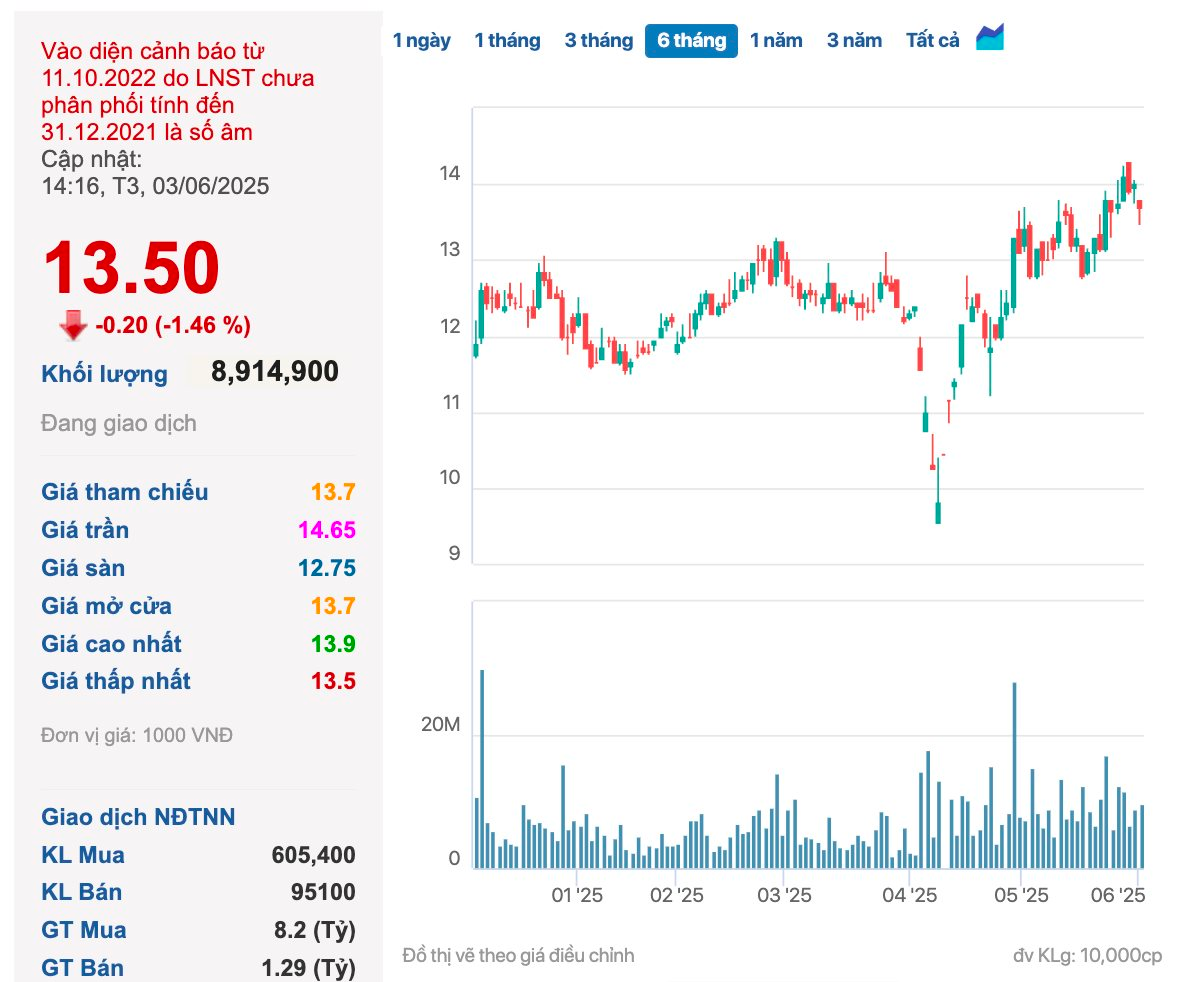Click the current price 13.50
1186x982 pixels.
(x=132, y=267)
